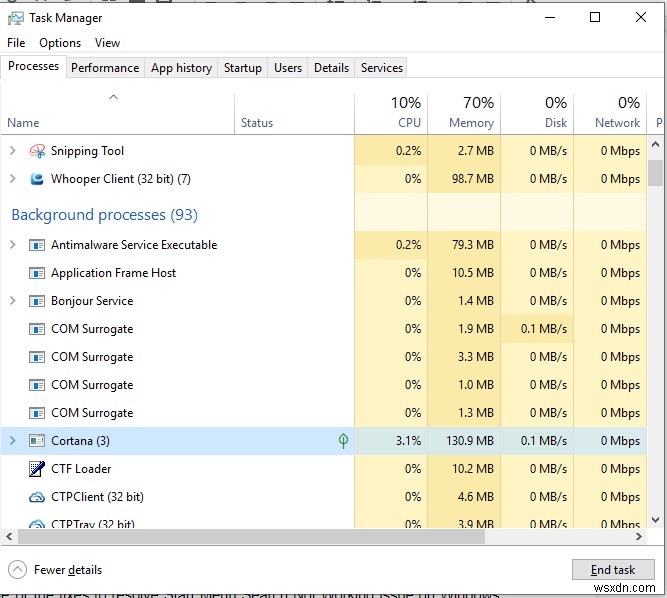667x598 pixels.
Task: Minimize the Task Manager window
Action: point(550,17)
